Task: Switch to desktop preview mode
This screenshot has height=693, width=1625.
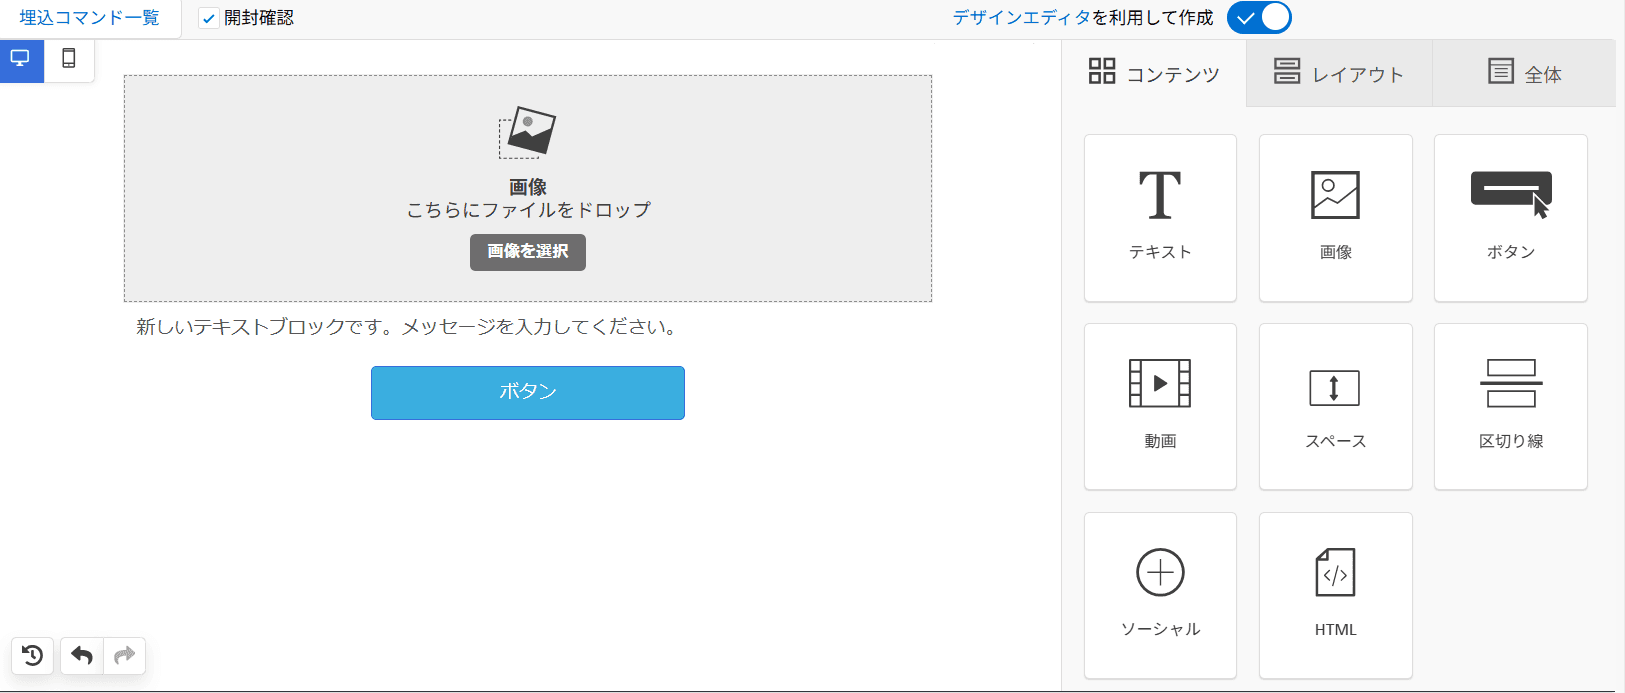Action: tap(21, 59)
